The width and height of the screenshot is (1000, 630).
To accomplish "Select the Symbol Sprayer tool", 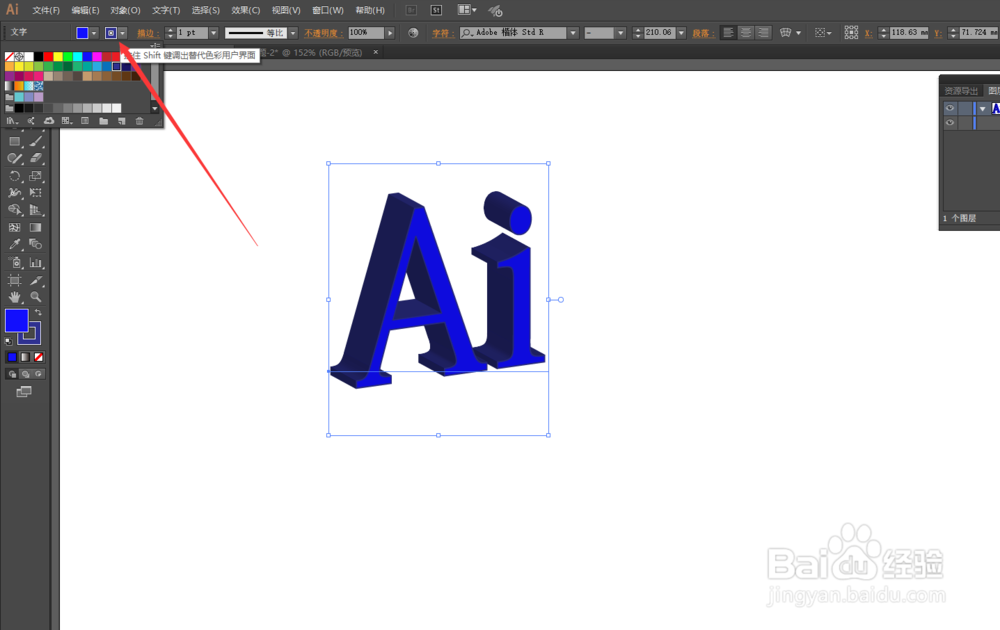I will coord(15,262).
